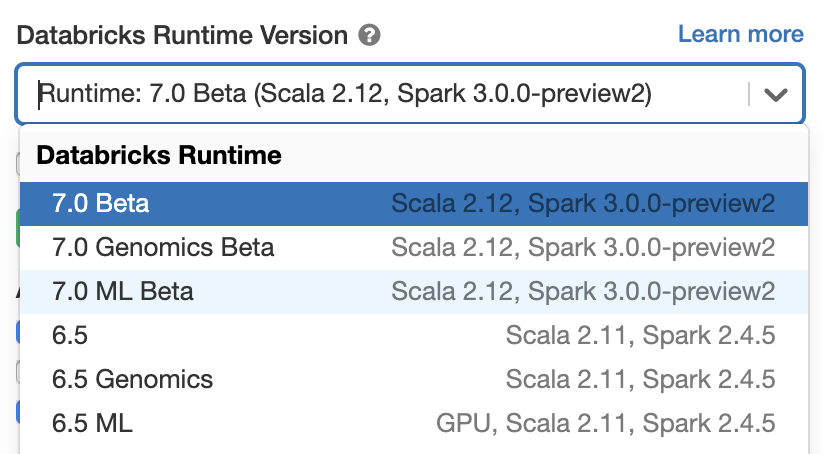Toggle the blue checkbox beside the 6.5 row
The width and height of the screenshot is (824, 454).
pyautogui.click(x=17, y=333)
